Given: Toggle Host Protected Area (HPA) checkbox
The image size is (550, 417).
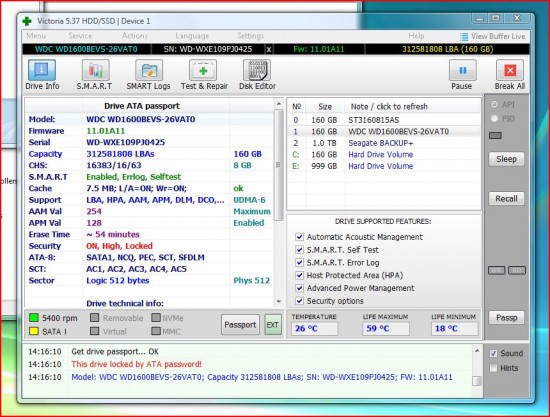Looking at the screenshot, I should (x=299, y=275).
